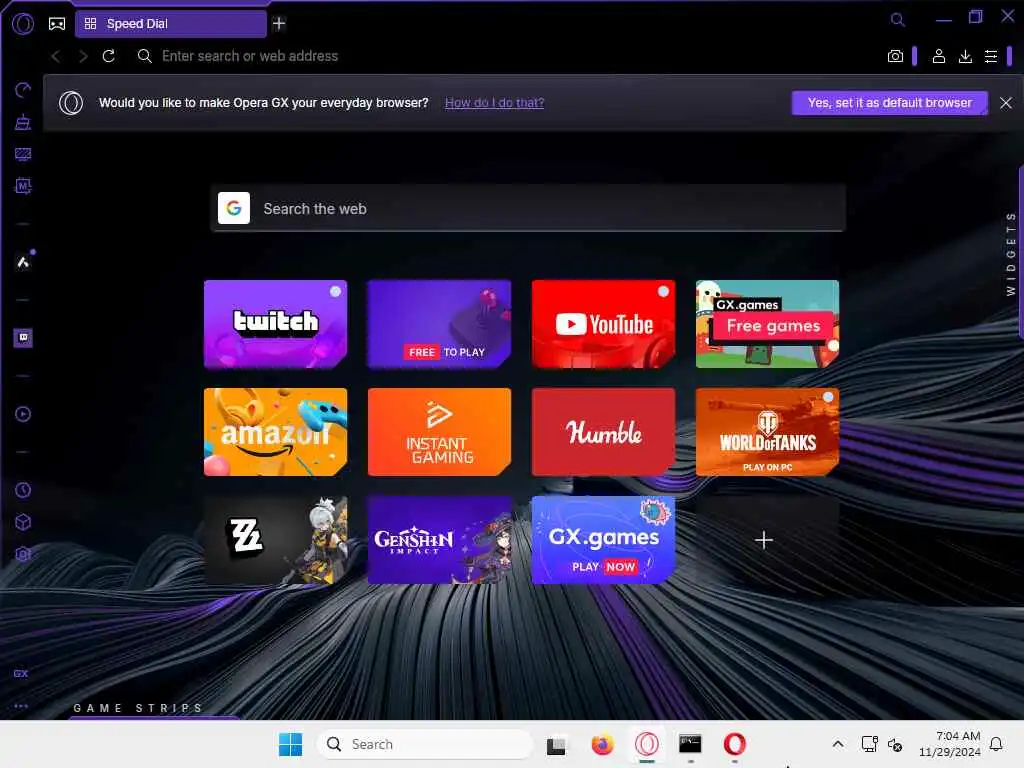Open the red Opera taskbar icon
This screenshot has width=1024, height=768.
click(x=735, y=744)
